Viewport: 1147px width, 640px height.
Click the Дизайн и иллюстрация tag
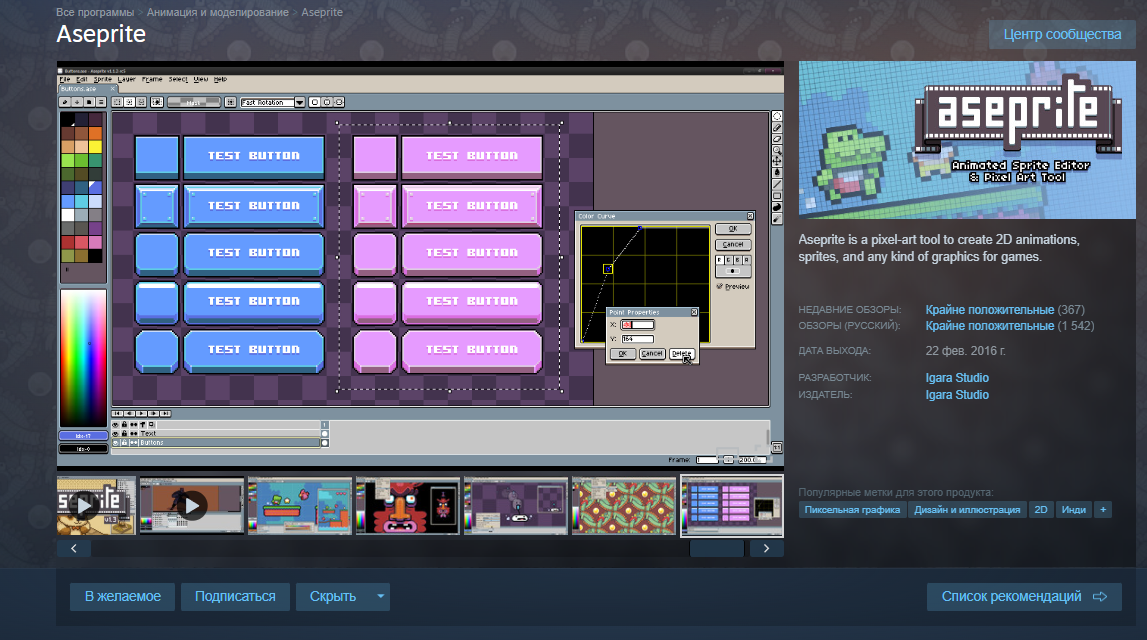coord(967,510)
